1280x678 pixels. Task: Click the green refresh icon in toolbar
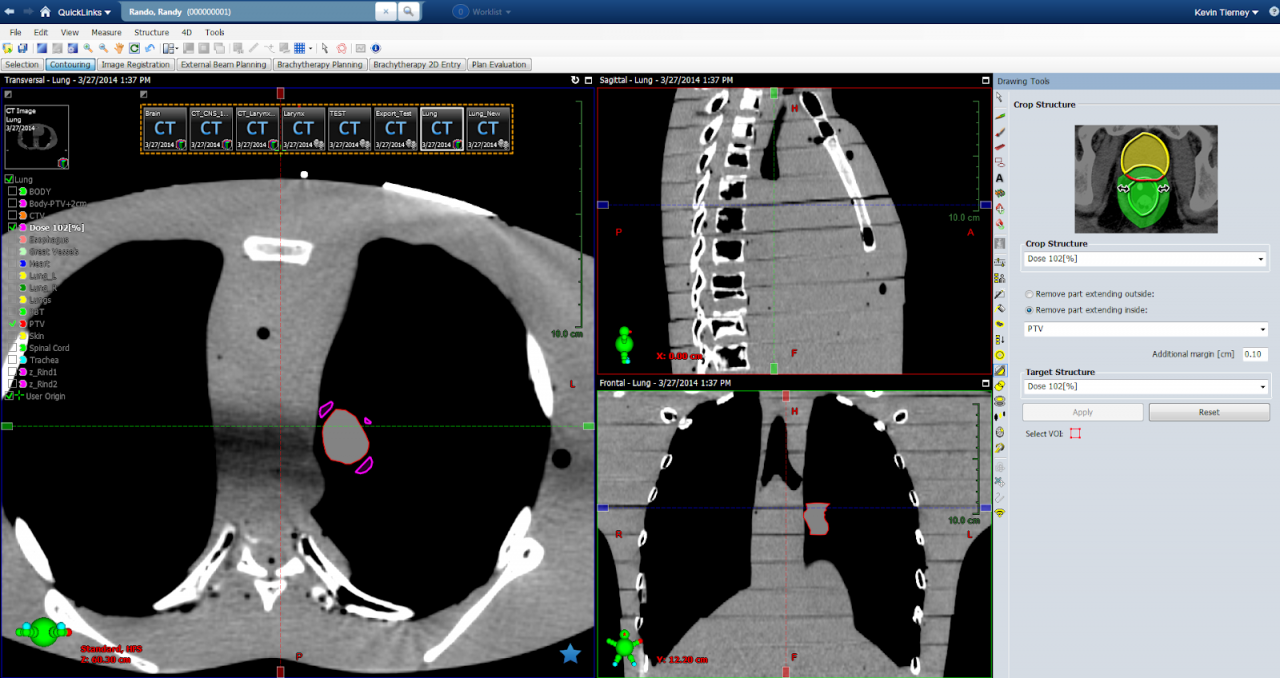pyautogui.click(x=134, y=48)
